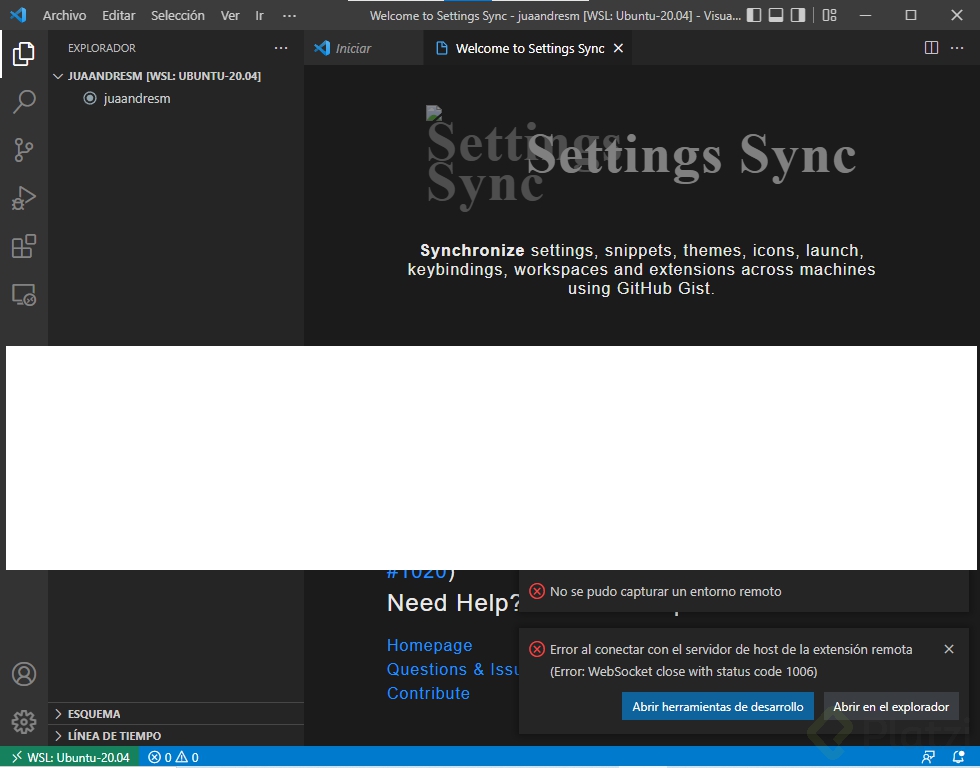Open the Ver menu

point(230,15)
